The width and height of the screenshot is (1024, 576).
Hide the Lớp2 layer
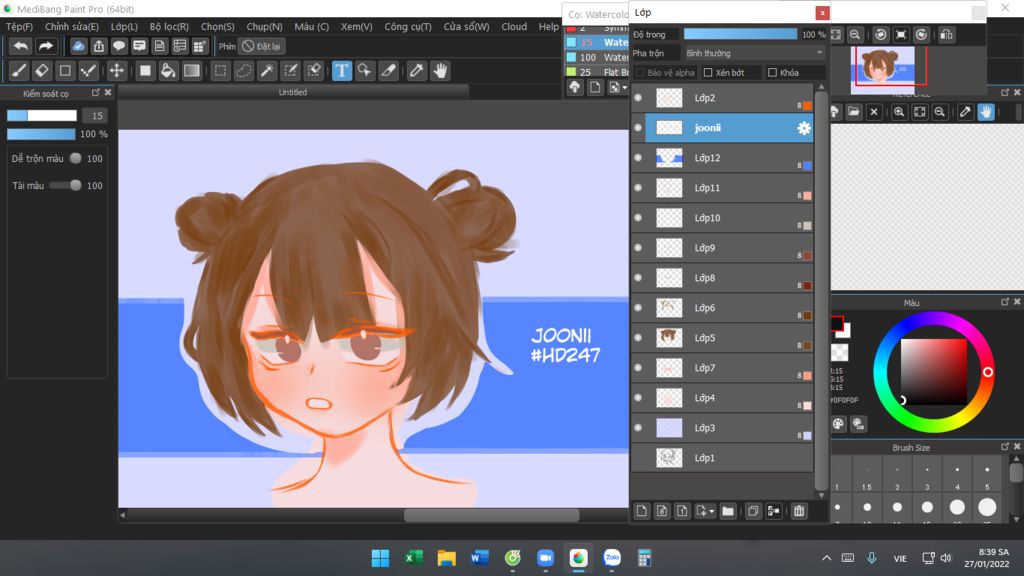(x=638, y=98)
